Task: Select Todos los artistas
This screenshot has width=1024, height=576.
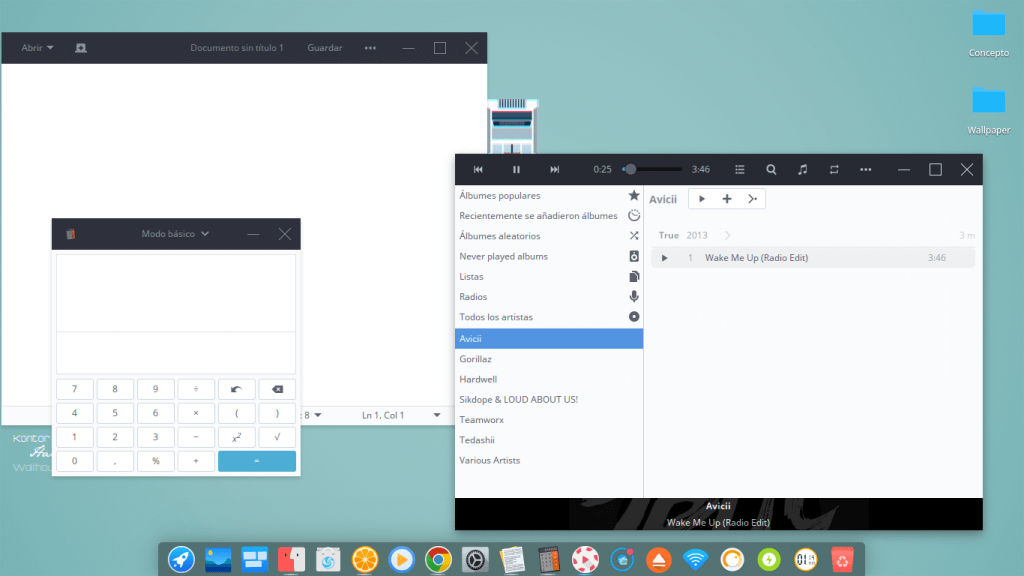Action: (496, 317)
